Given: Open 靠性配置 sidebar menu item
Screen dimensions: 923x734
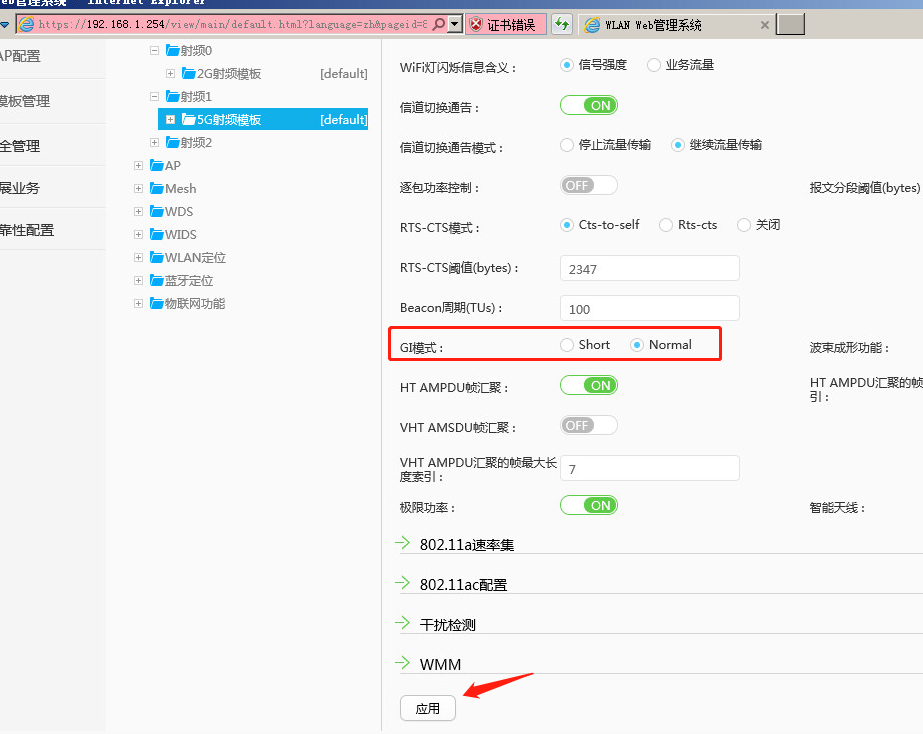Looking at the screenshot, I should tap(27, 230).
